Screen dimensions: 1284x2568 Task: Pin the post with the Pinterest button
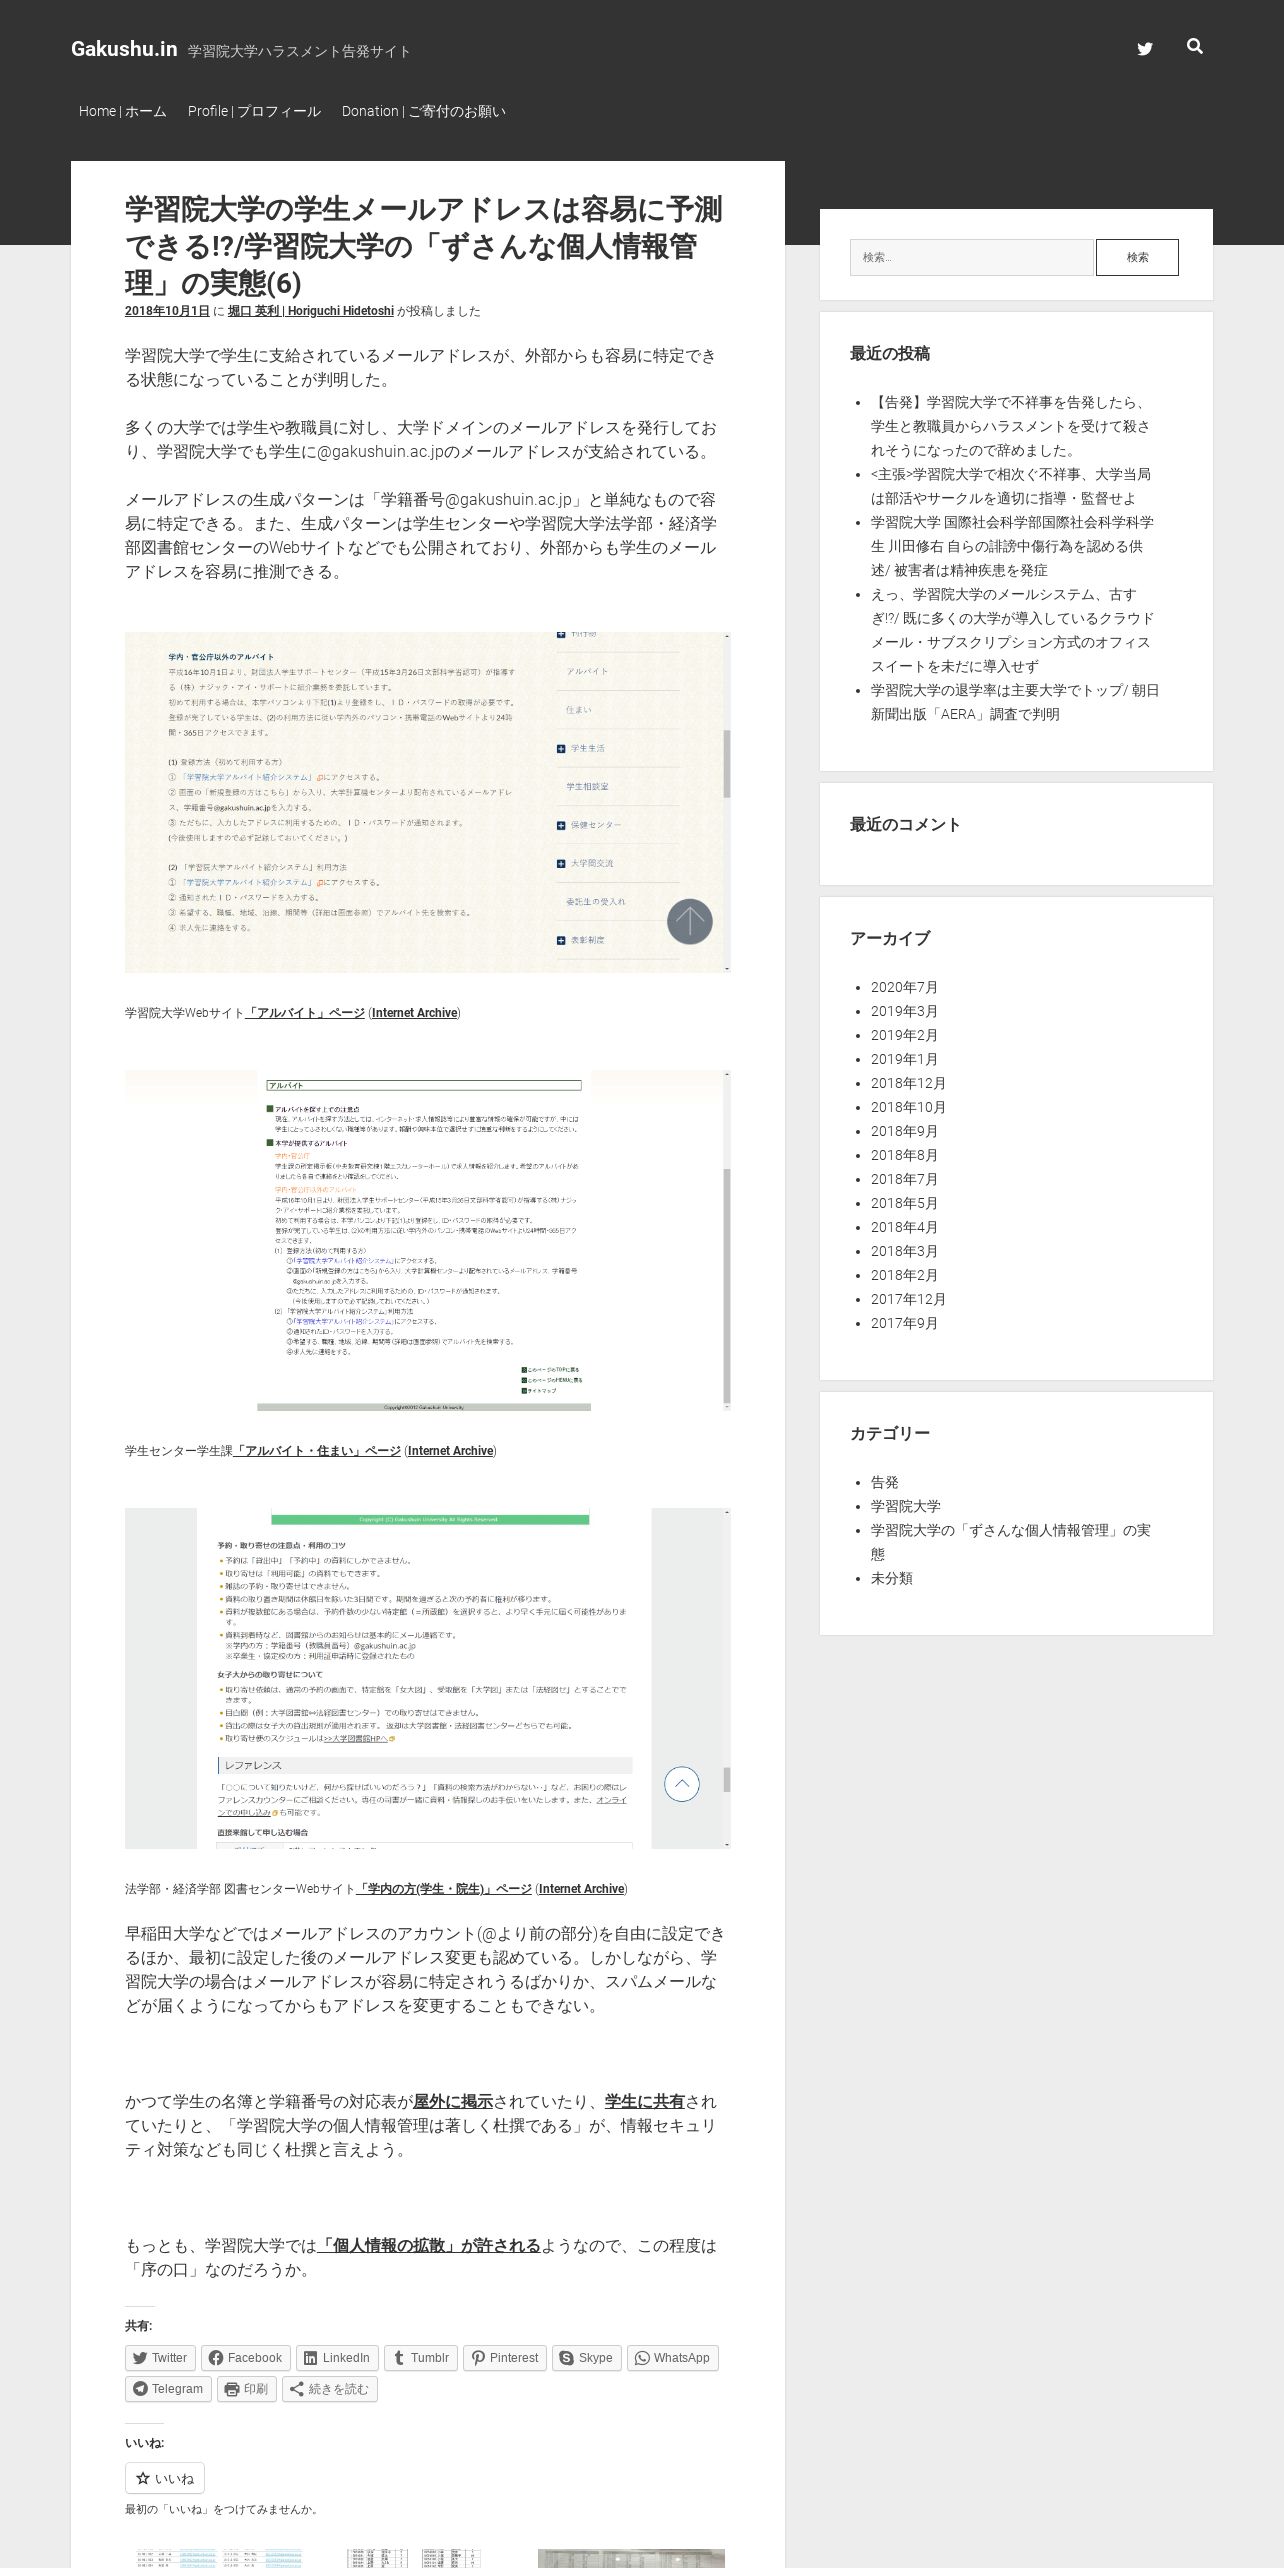click(x=504, y=2358)
